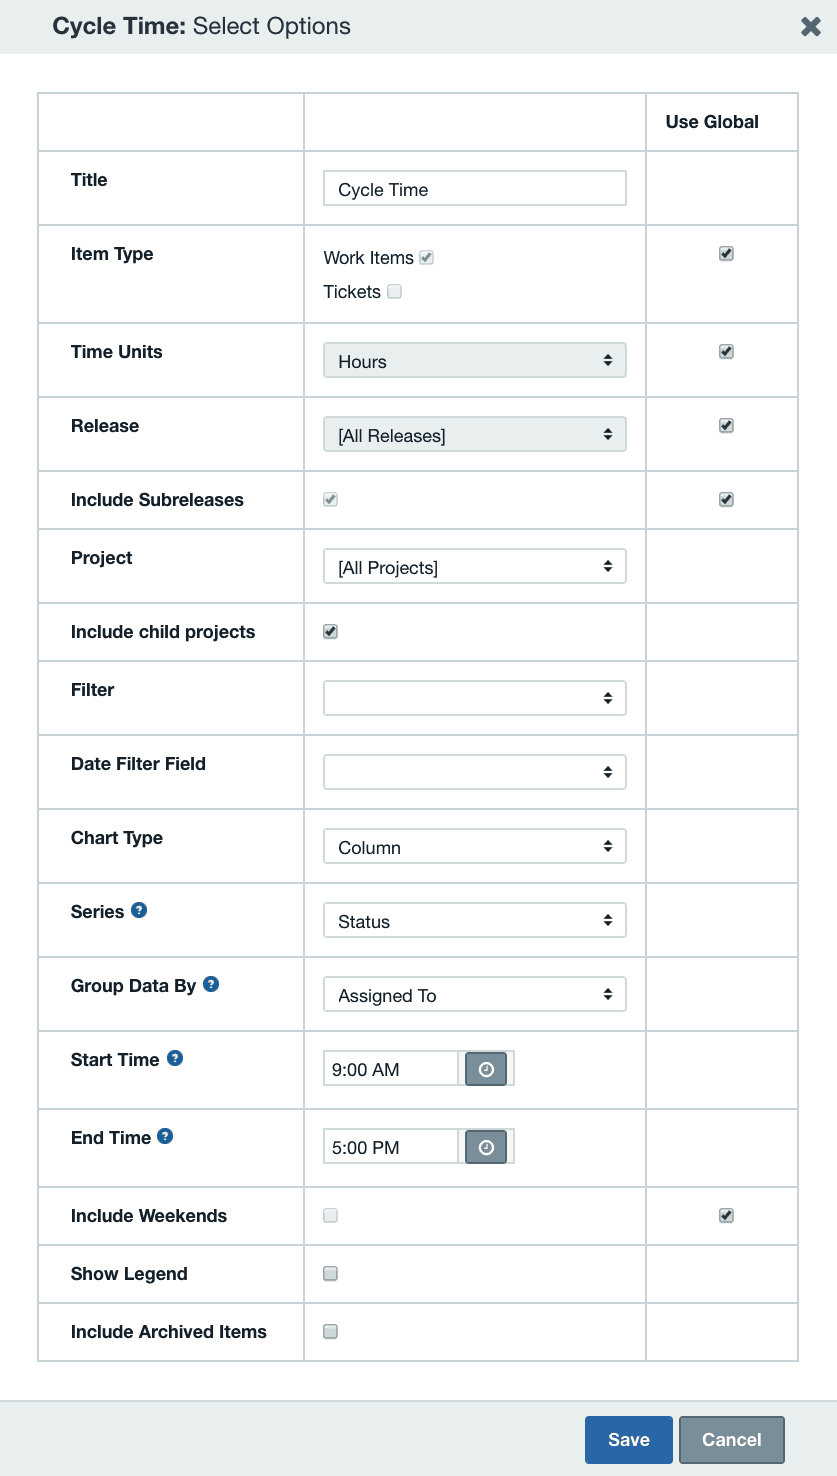Click the Save button
The height and width of the screenshot is (1476, 837).
pyautogui.click(x=628, y=1439)
